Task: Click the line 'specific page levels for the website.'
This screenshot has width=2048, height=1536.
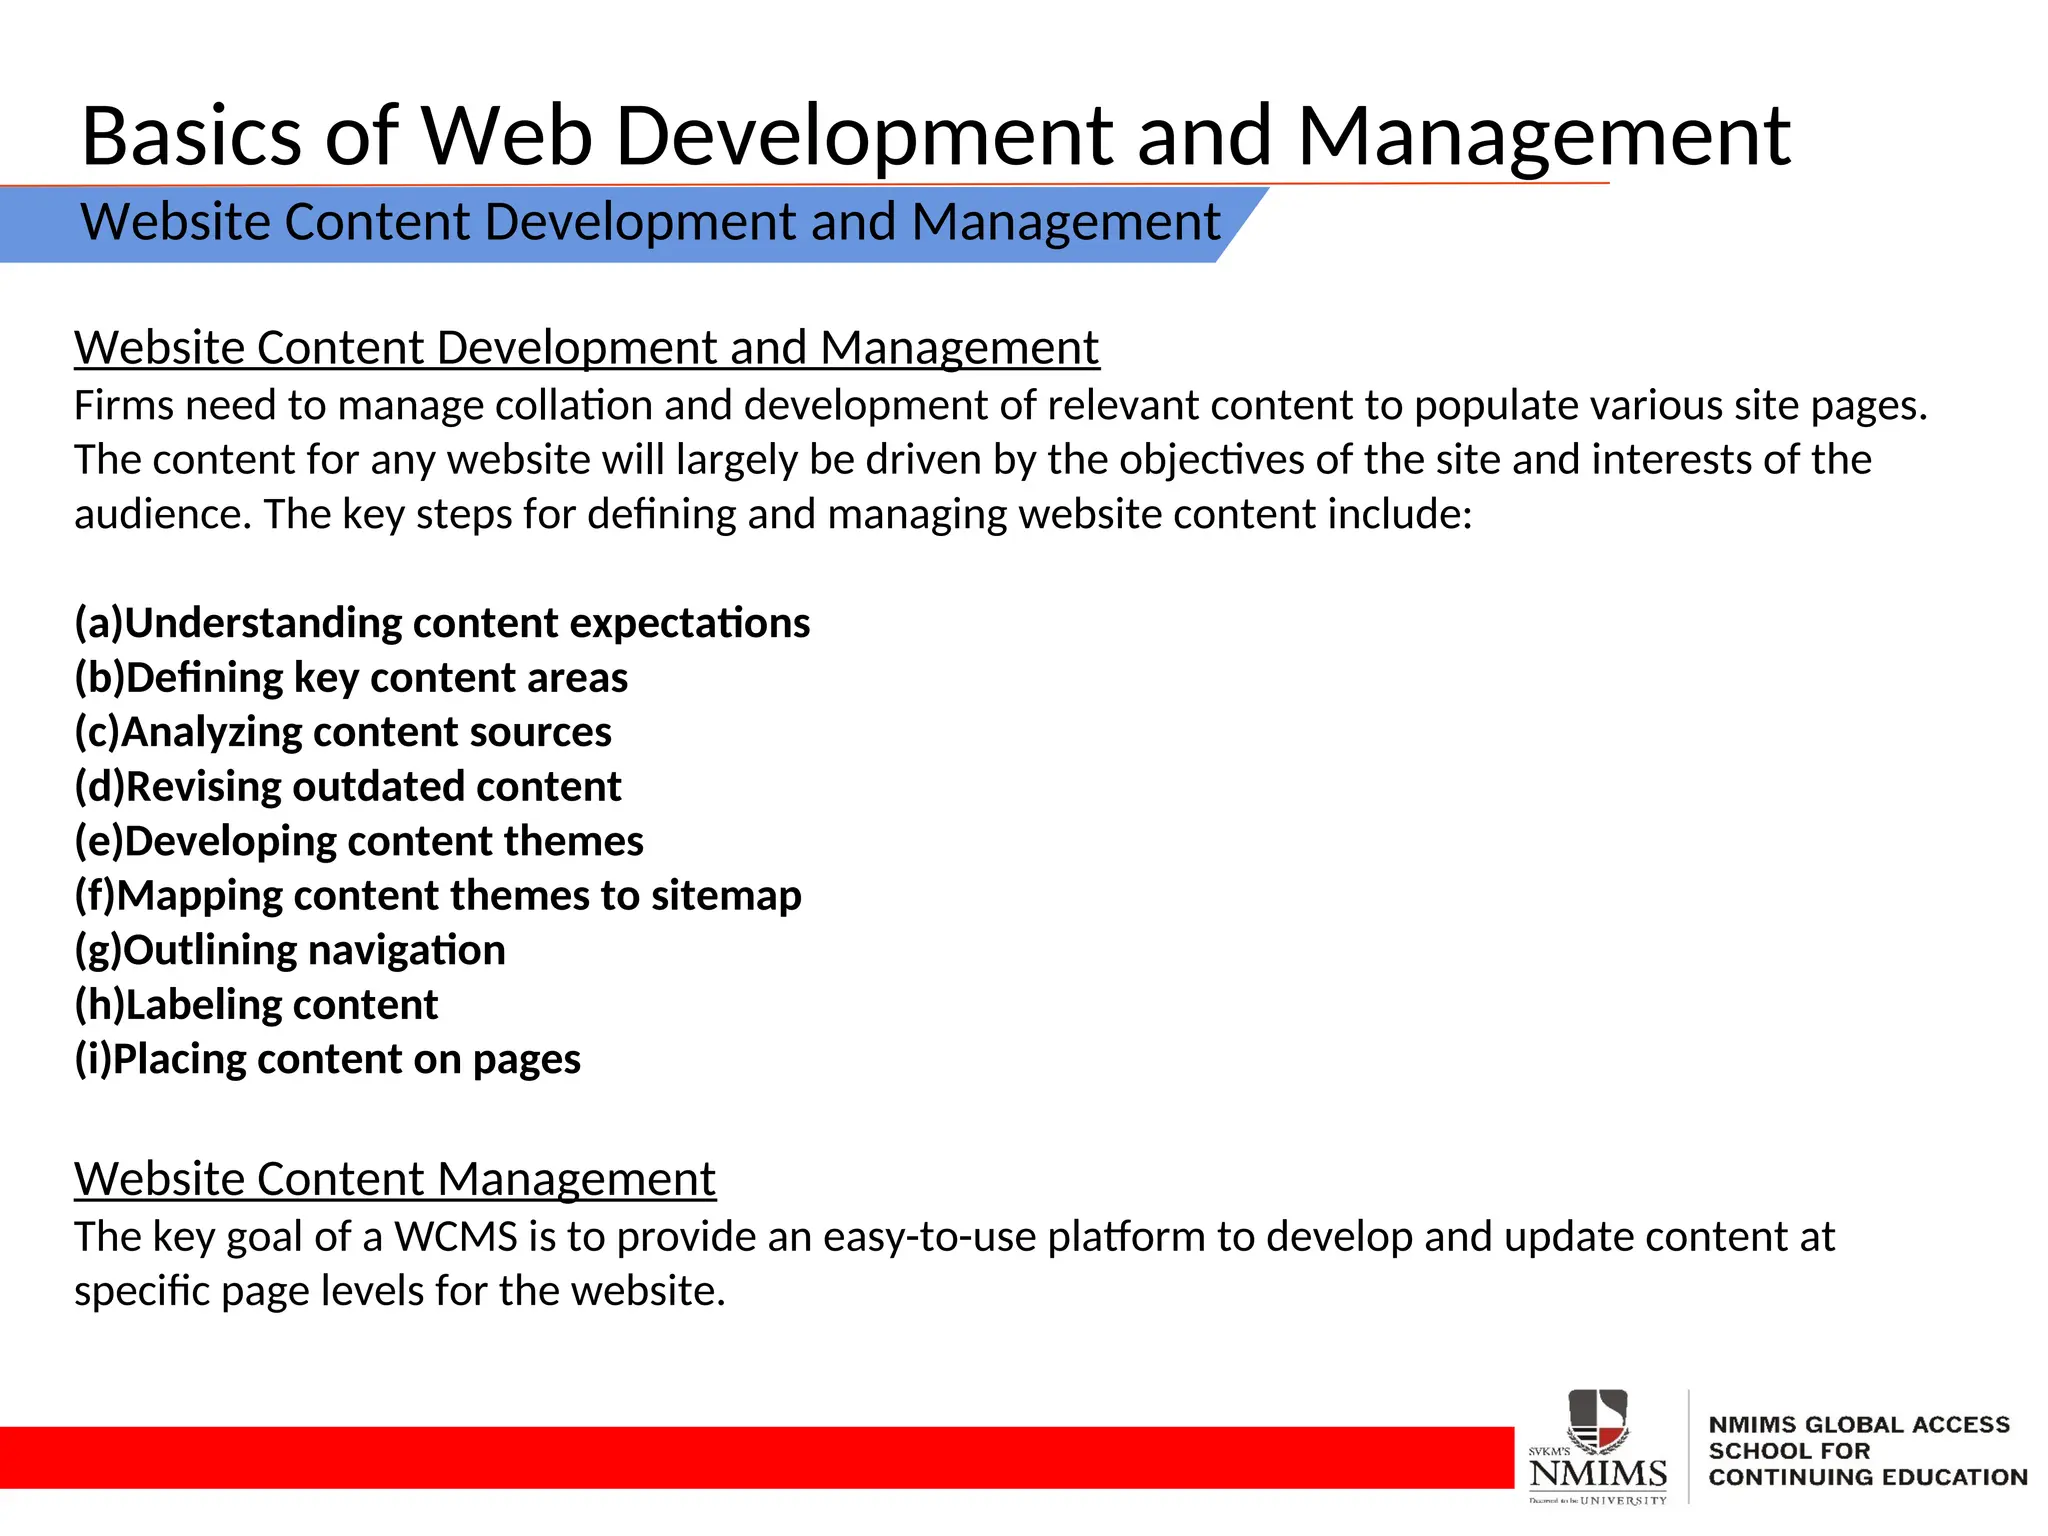Action: [x=399, y=1292]
